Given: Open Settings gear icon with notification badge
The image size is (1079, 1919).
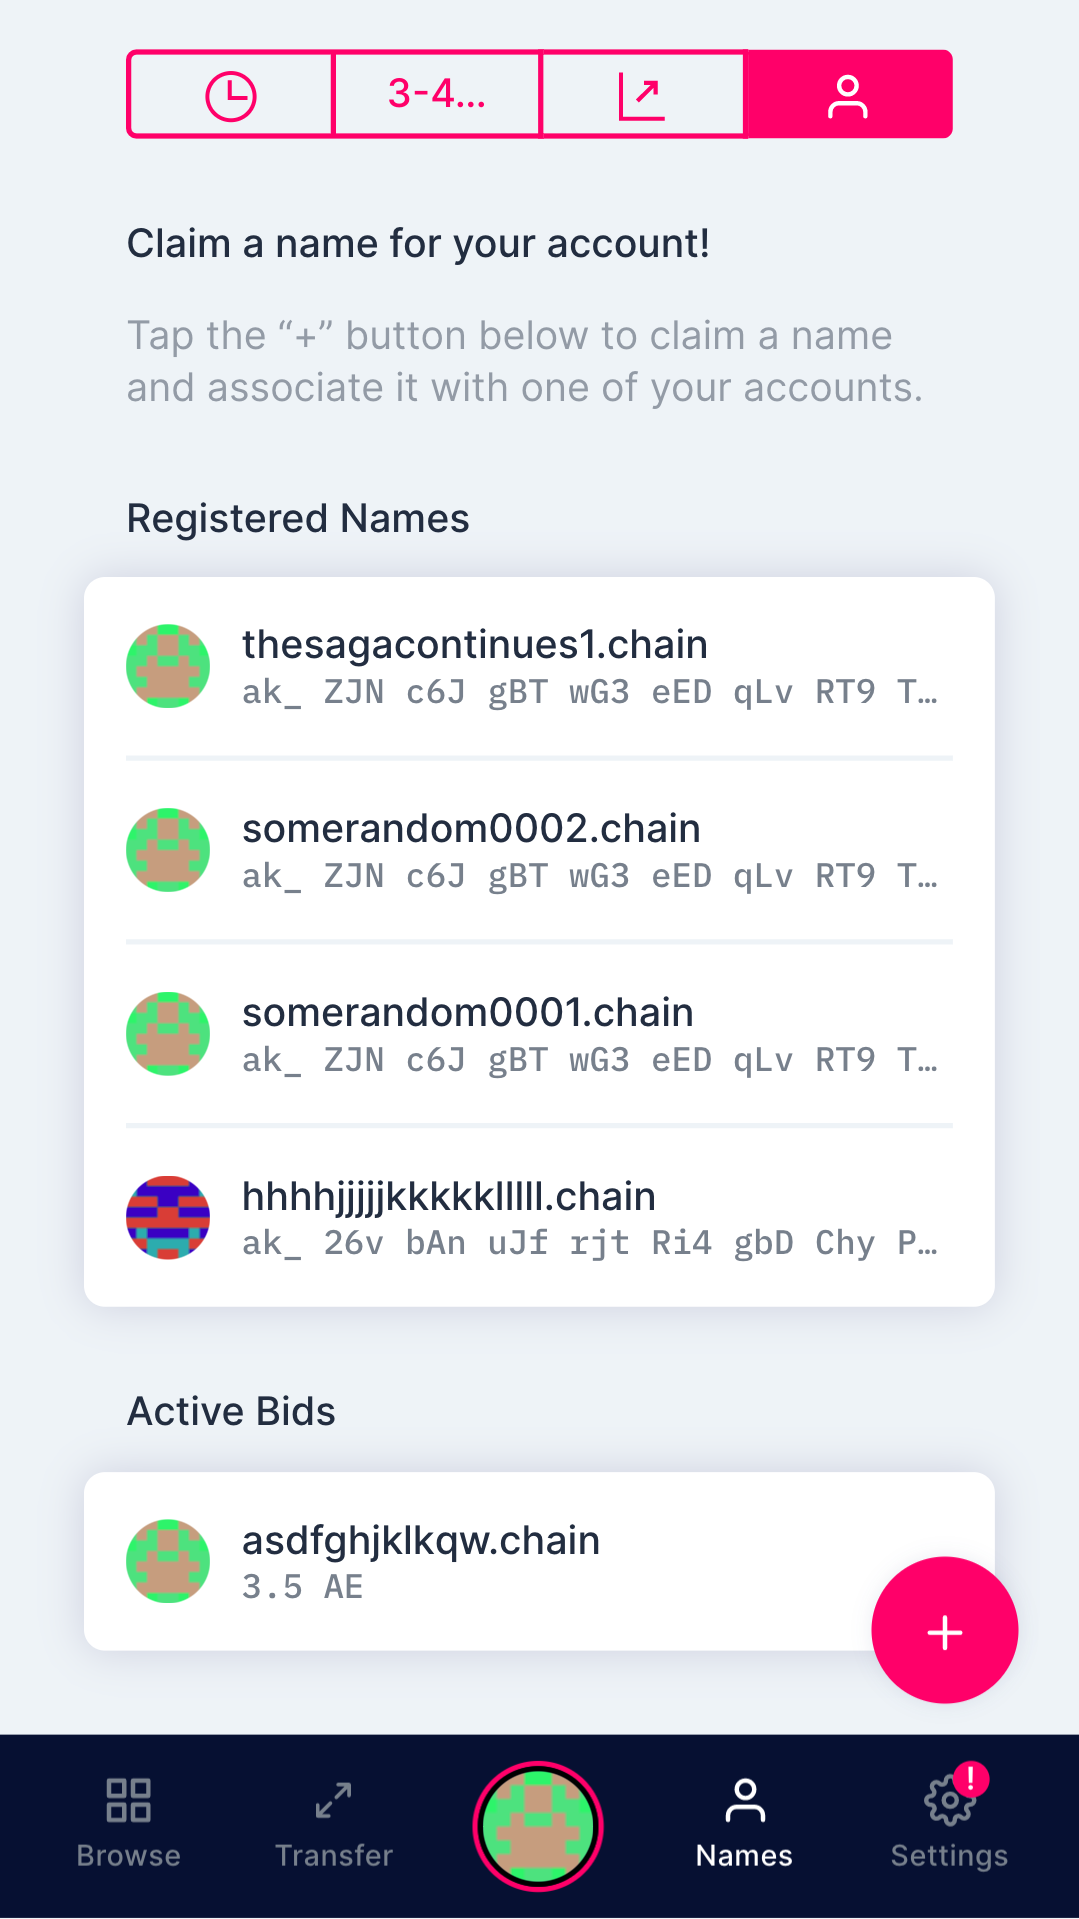Looking at the screenshot, I should (x=947, y=1800).
